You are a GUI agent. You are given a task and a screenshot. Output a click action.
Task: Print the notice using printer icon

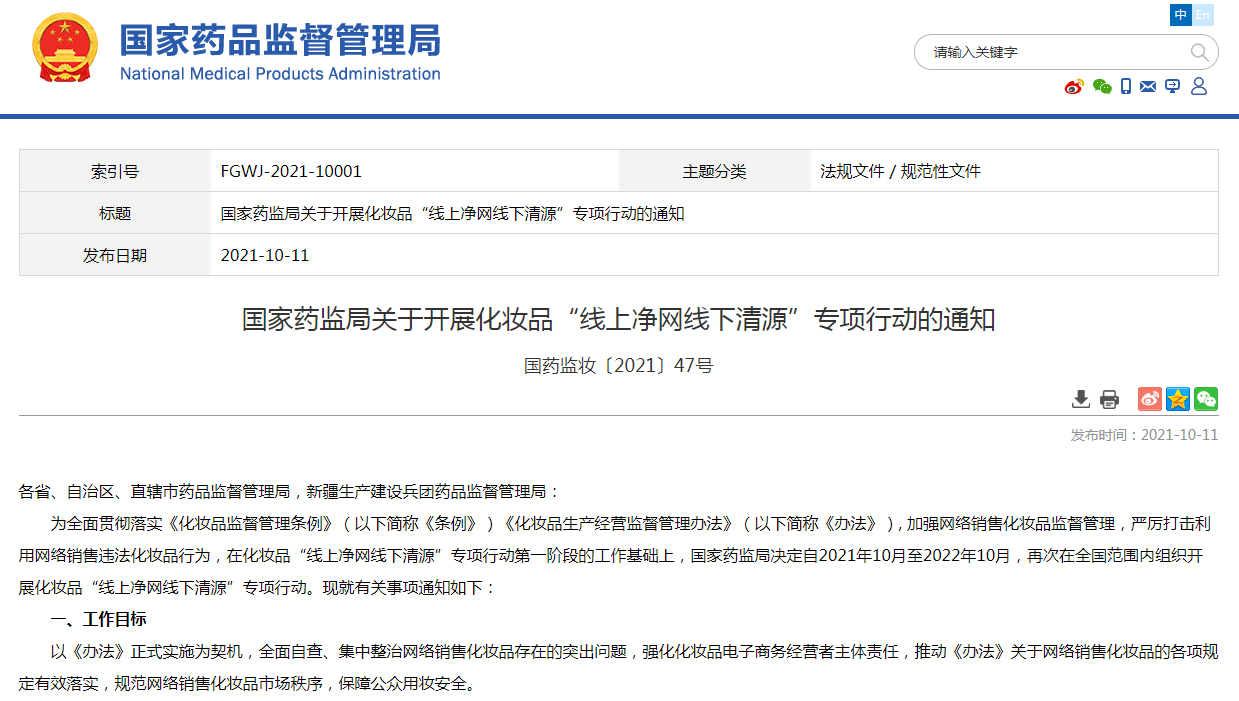tap(1108, 399)
